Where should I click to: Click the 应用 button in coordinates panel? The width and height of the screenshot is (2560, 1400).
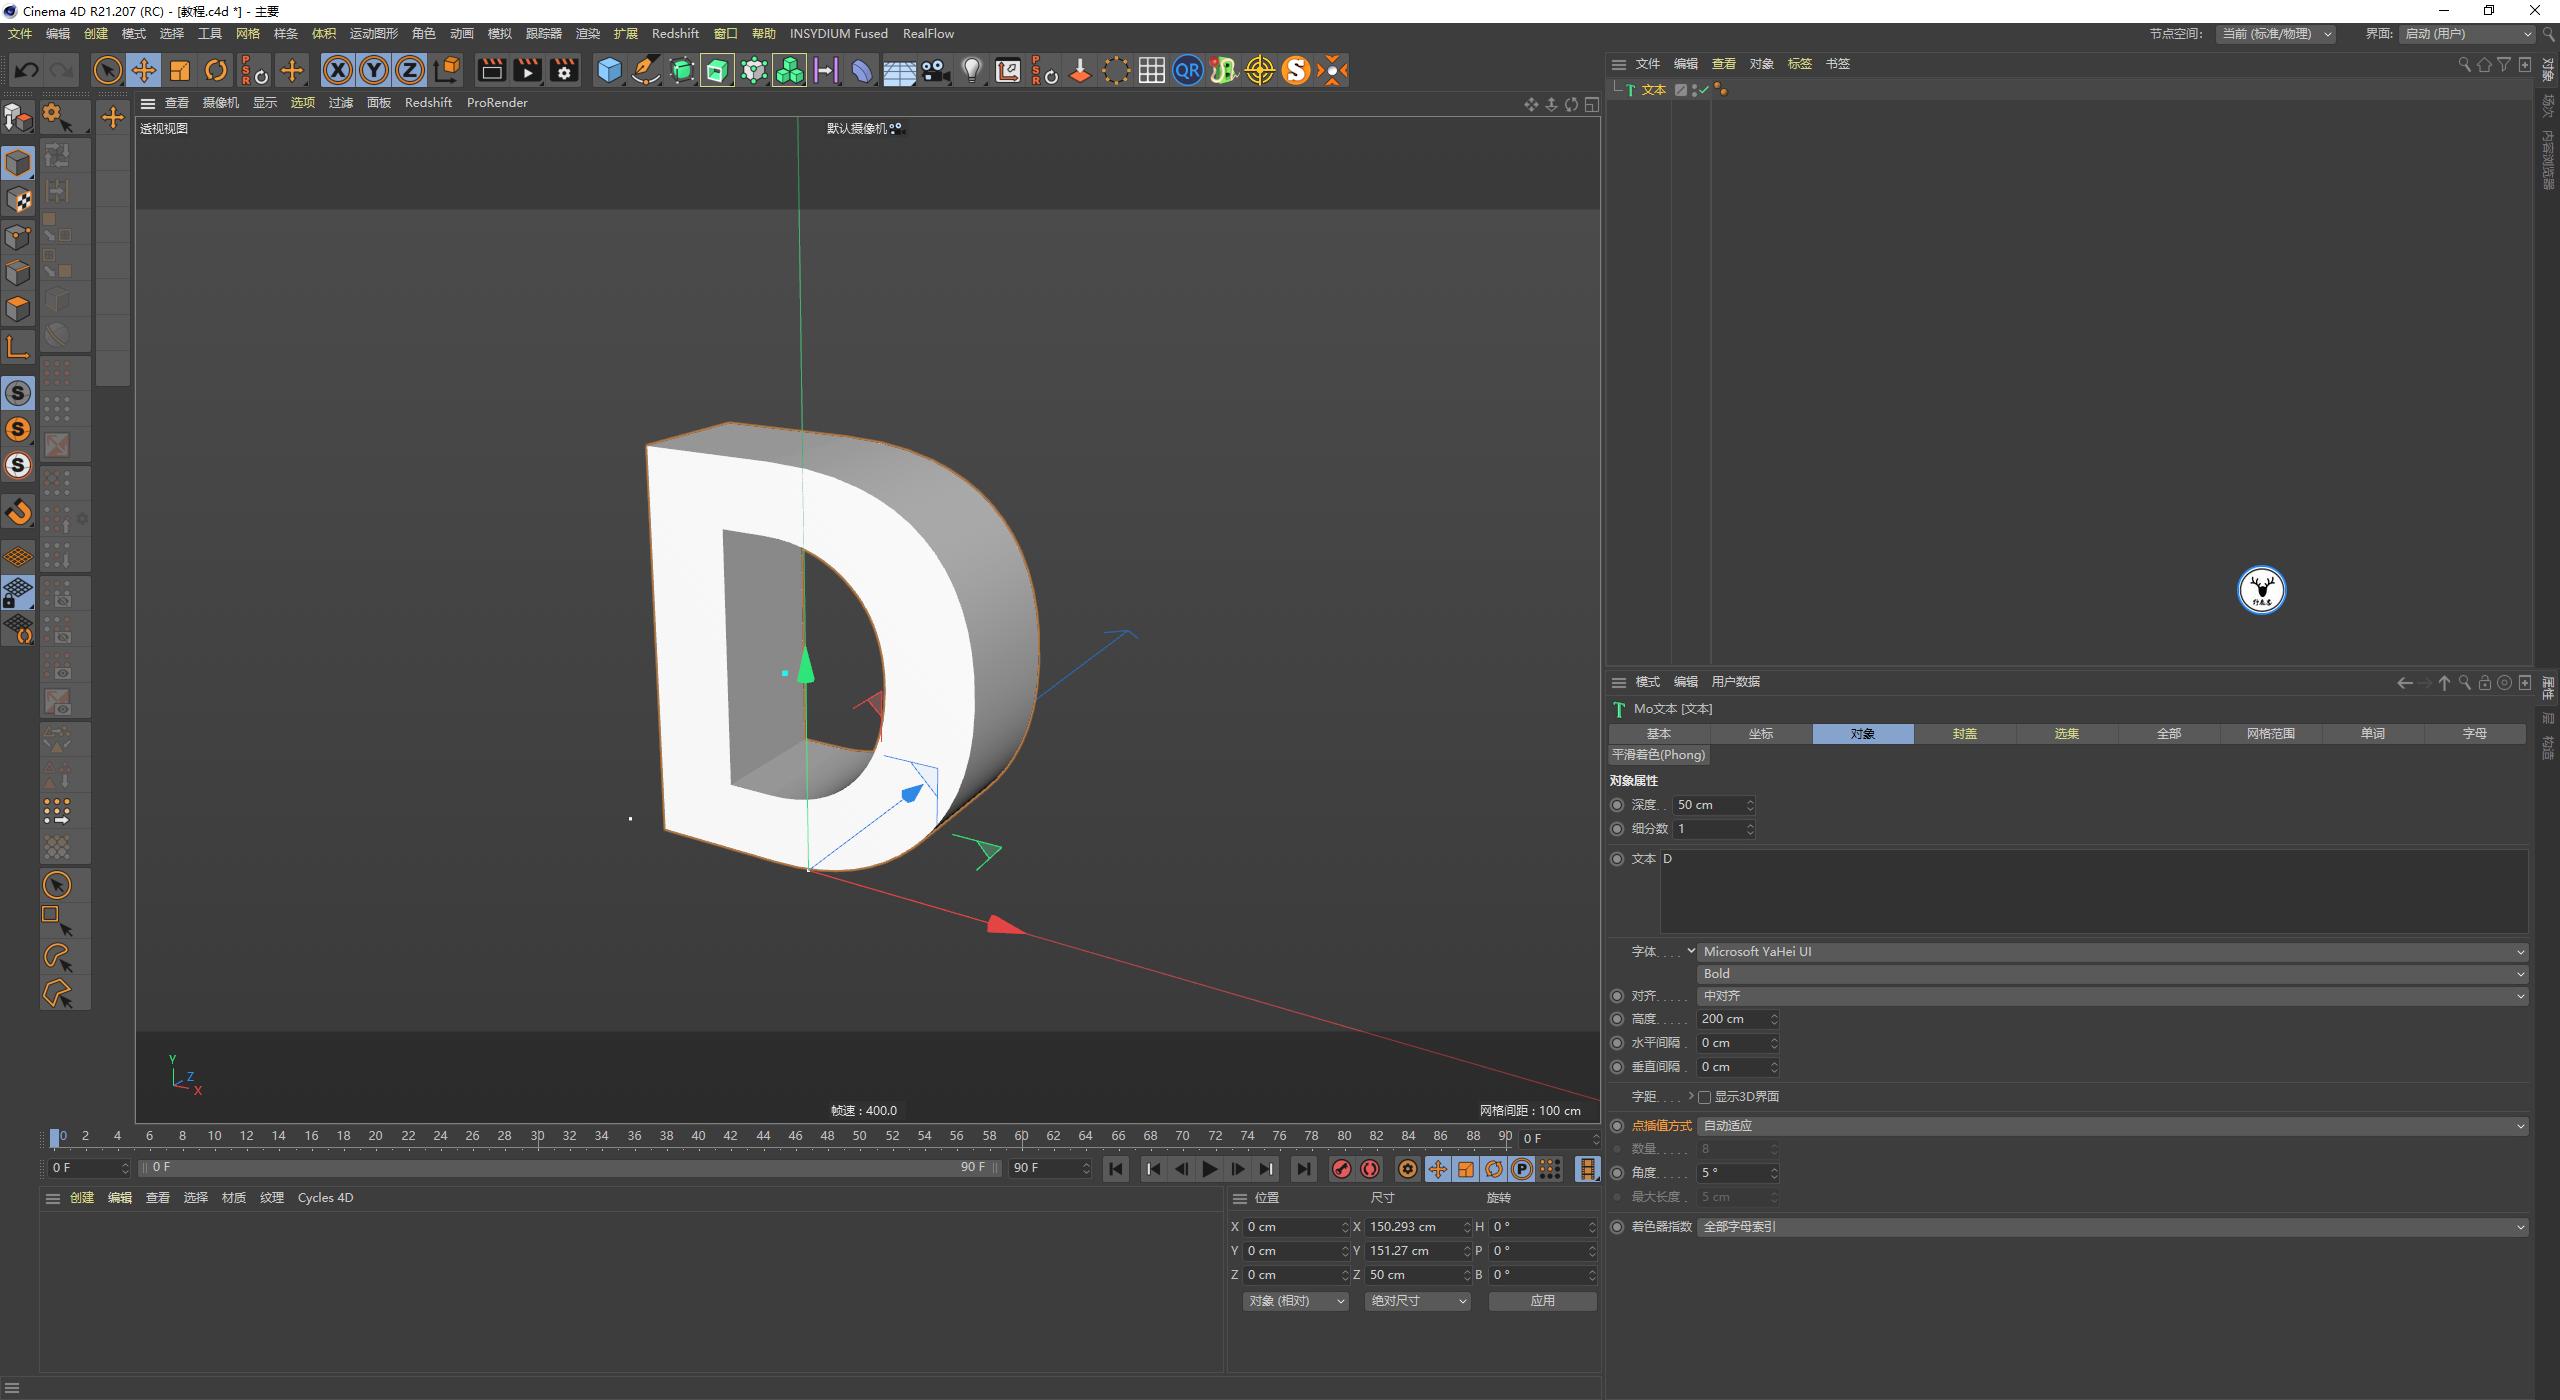(x=1543, y=1300)
